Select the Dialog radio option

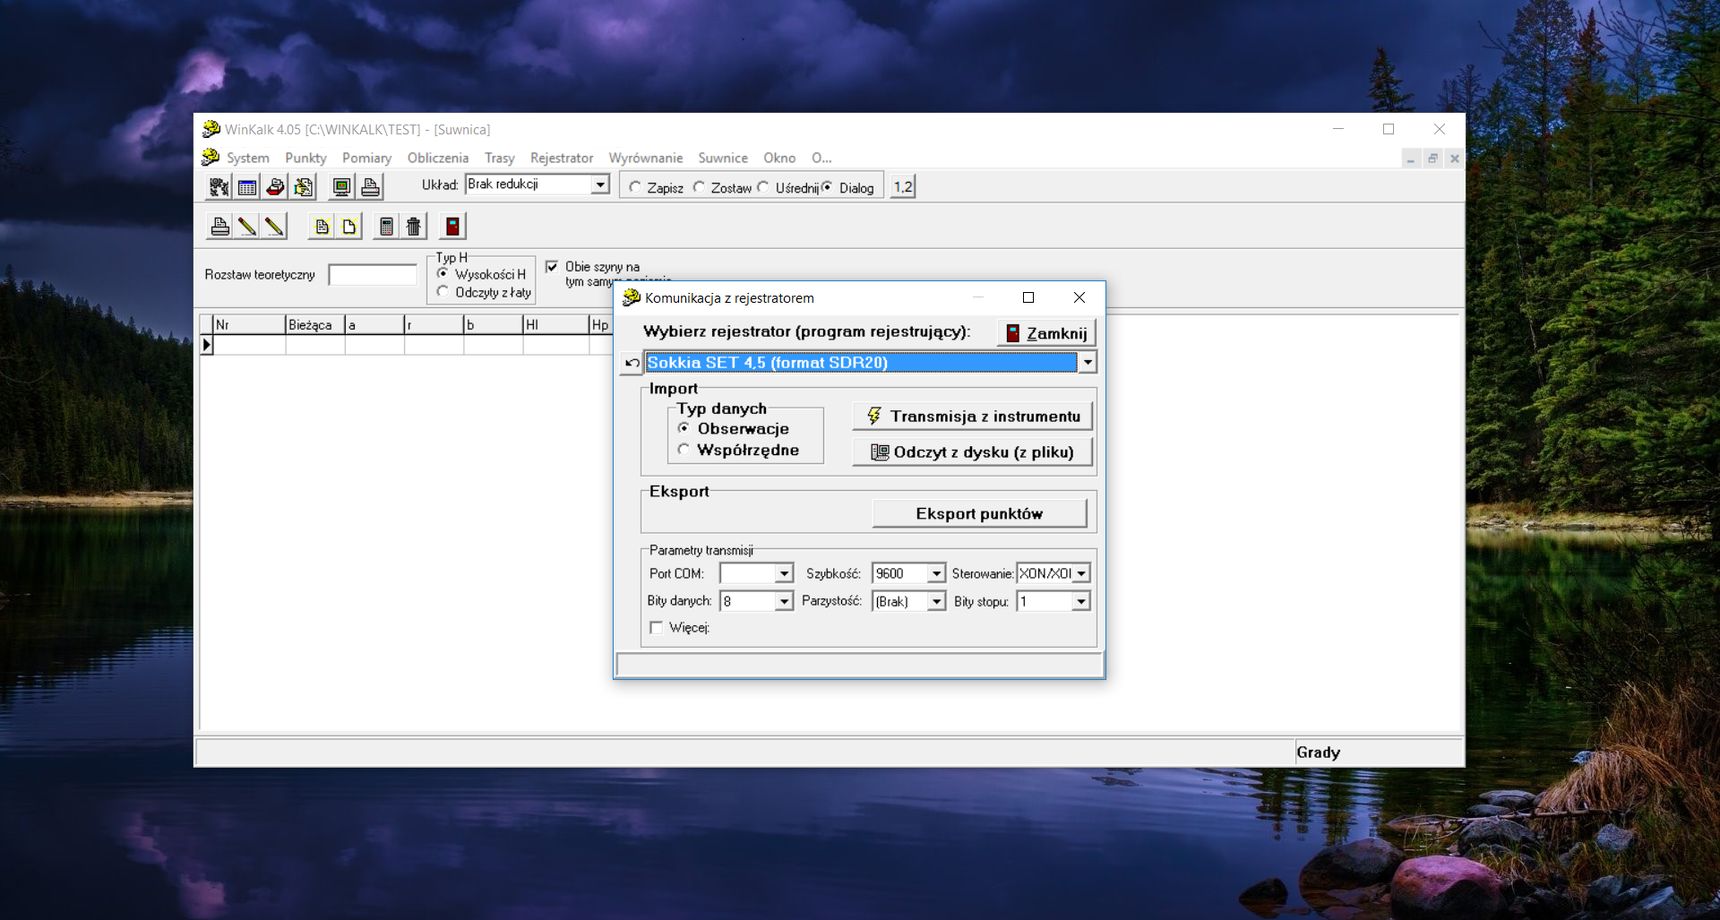point(827,187)
